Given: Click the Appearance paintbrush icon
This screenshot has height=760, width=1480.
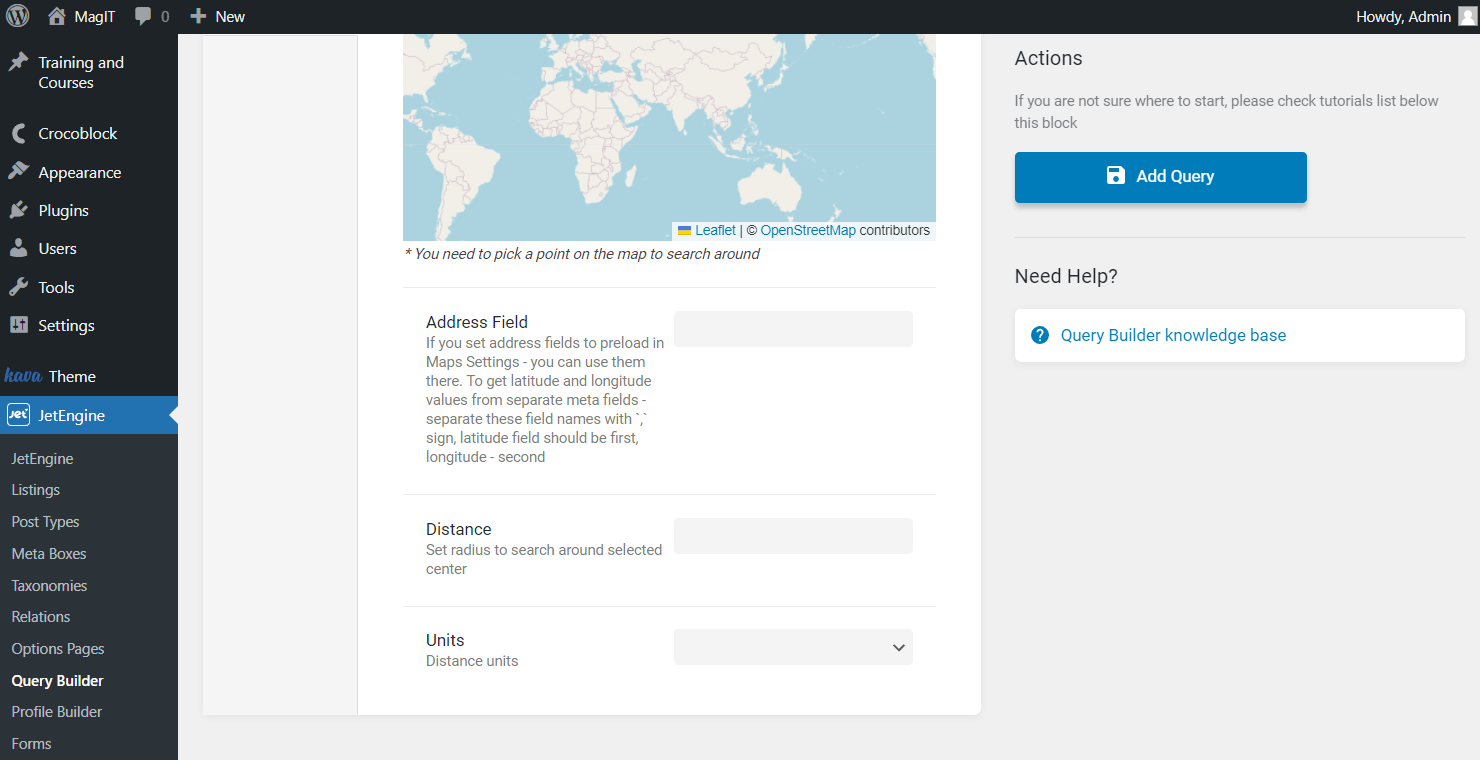Looking at the screenshot, I should (18, 172).
